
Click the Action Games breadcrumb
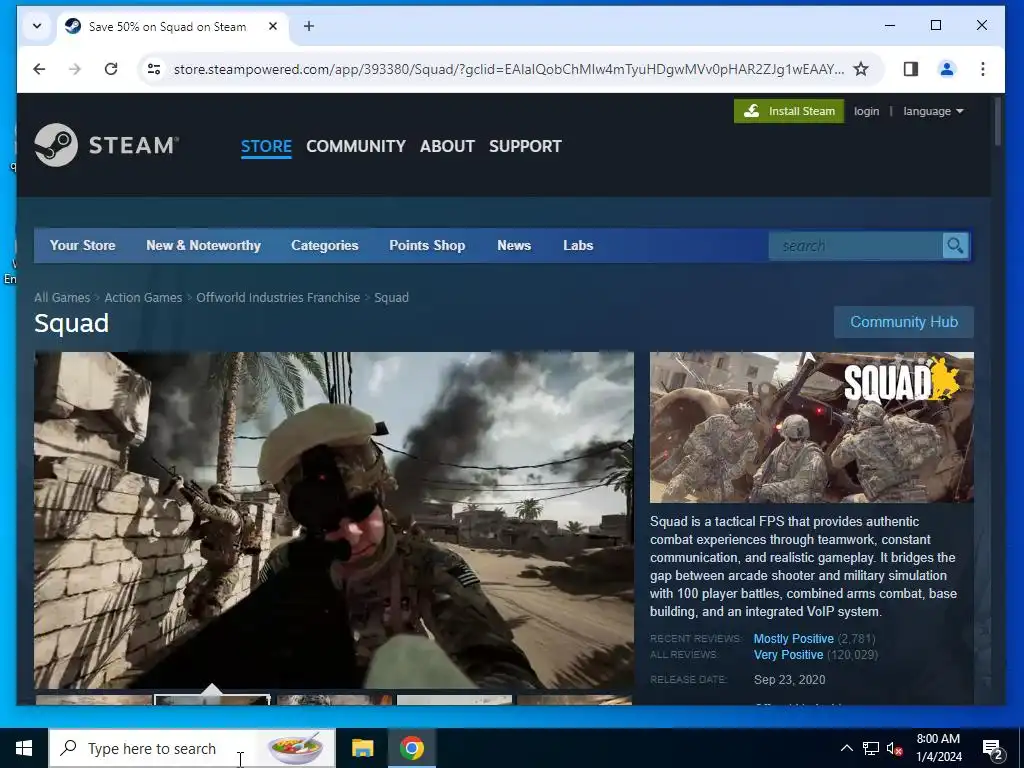point(143,298)
